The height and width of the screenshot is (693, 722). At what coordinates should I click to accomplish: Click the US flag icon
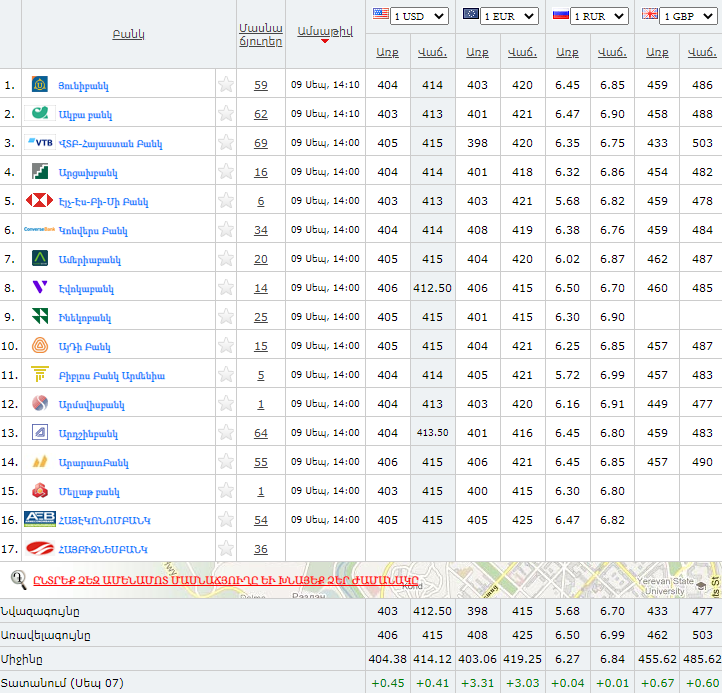coord(380,13)
